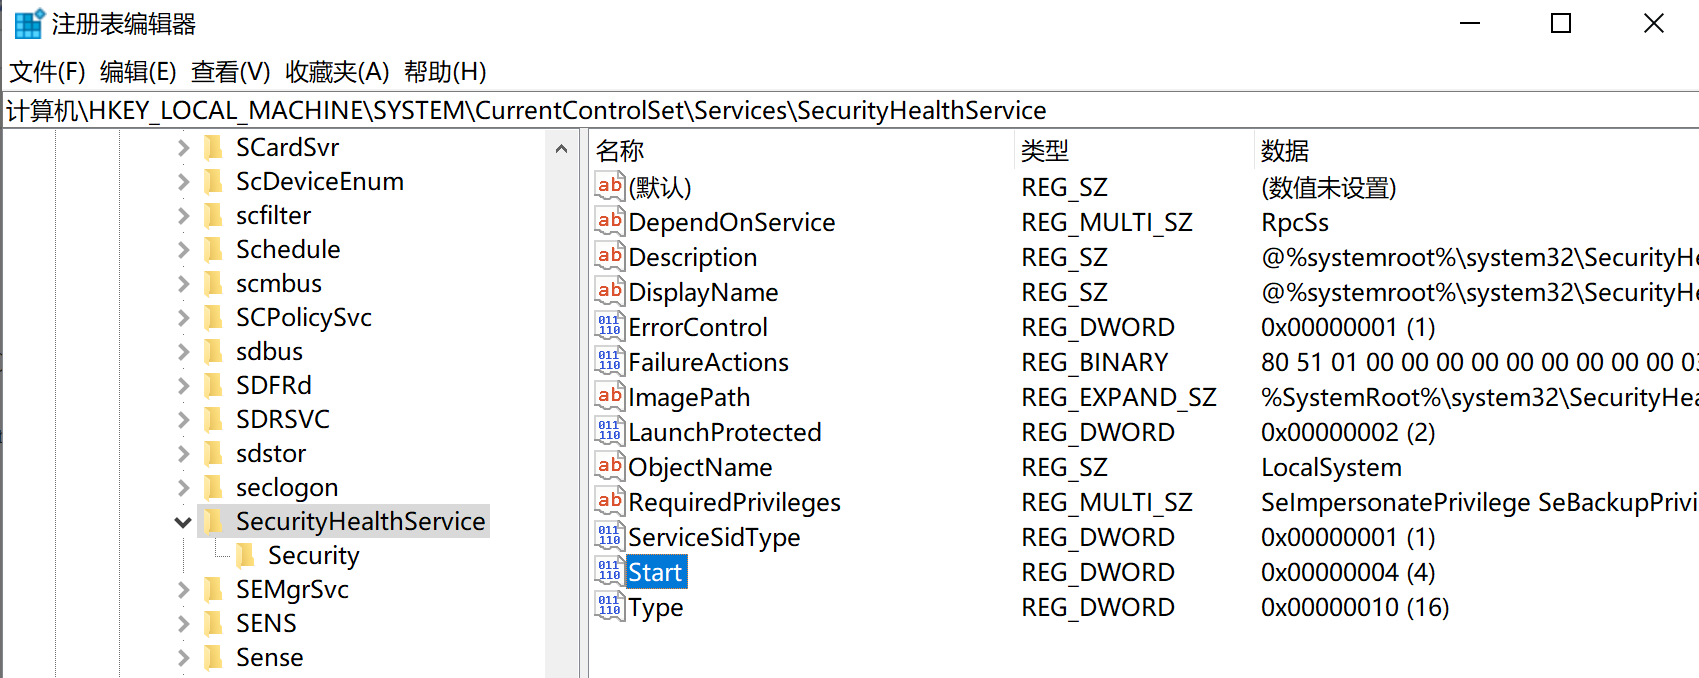Click the binary icon next to Start value
The height and width of the screenshot is (678, 1699).
[609, 572]
